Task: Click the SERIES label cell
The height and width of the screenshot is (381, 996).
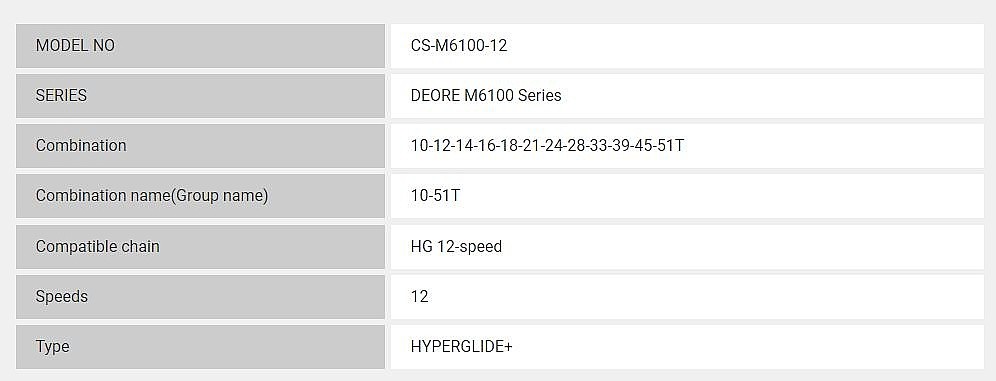Action: point(200,96)
